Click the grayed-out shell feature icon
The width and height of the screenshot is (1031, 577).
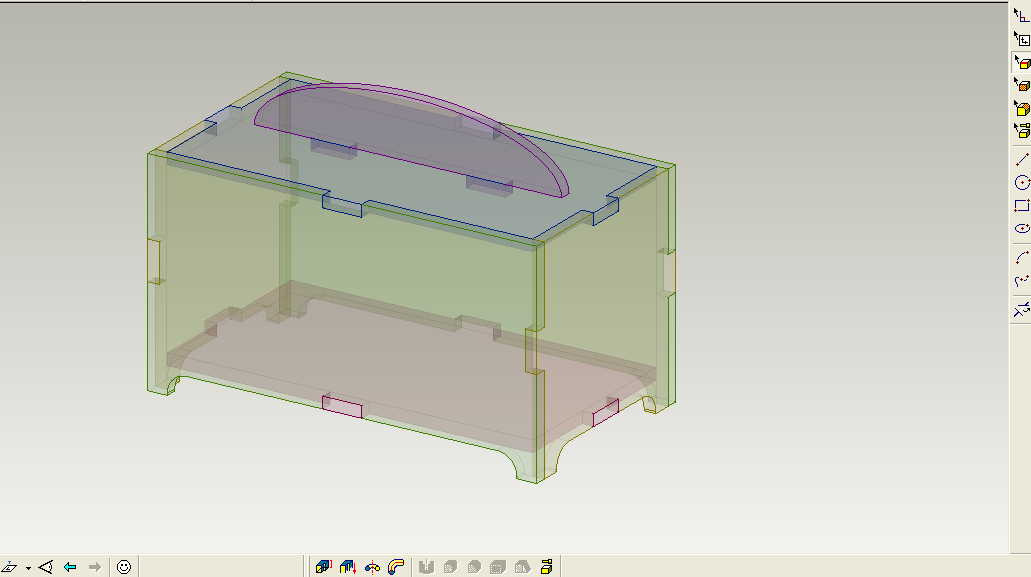pyautogui.click(x=498, y=566)
